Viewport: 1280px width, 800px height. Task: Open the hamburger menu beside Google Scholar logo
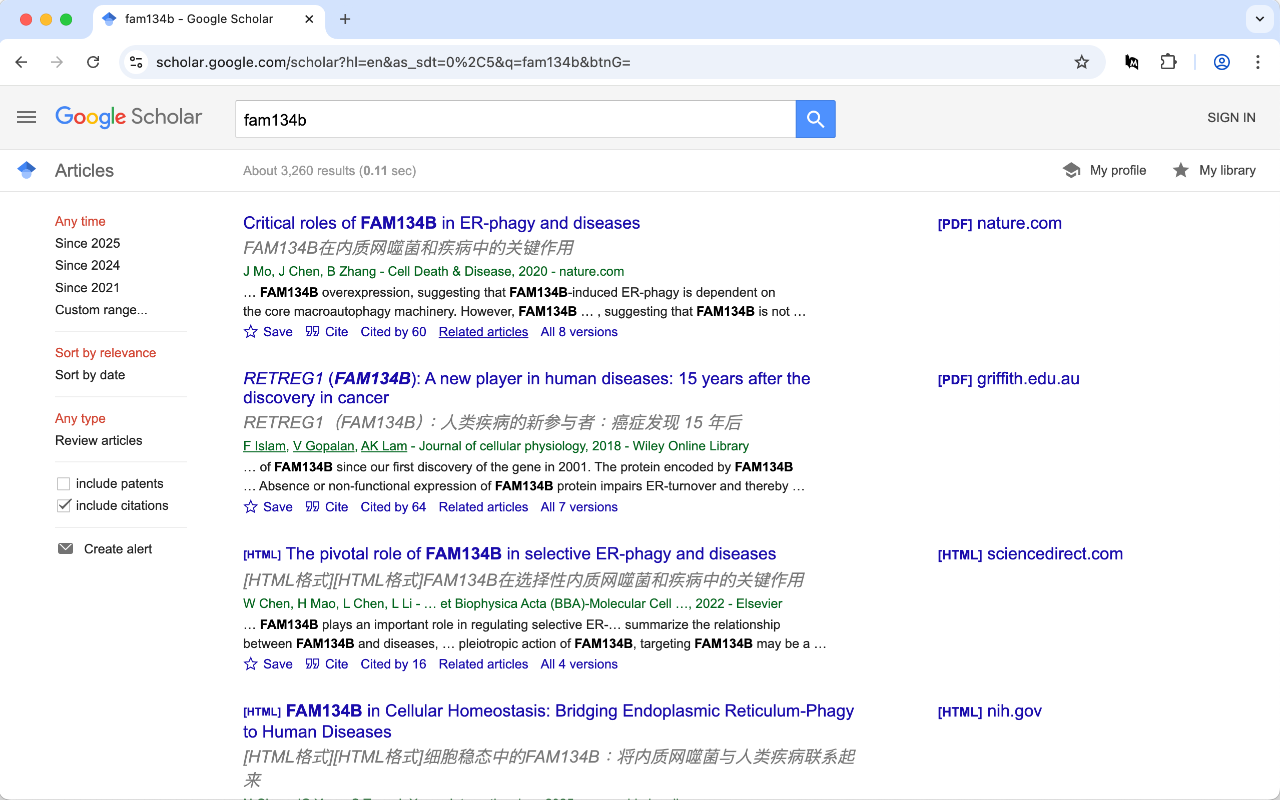point(27,117)
